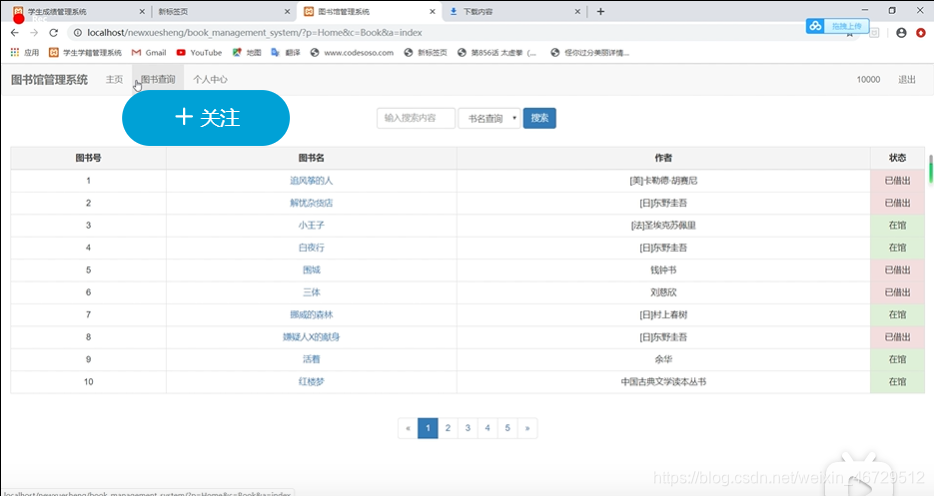Open book 围城

click(312, 270)
